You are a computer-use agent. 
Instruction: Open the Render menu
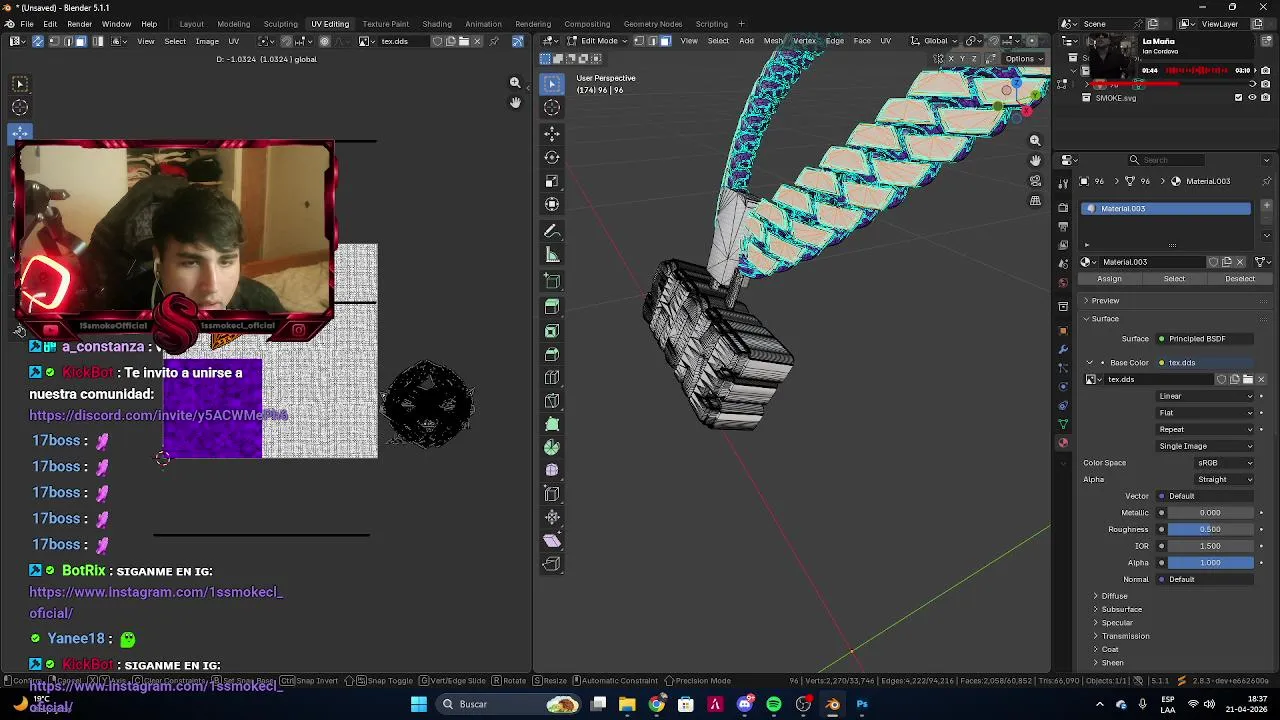pos(79,24)
